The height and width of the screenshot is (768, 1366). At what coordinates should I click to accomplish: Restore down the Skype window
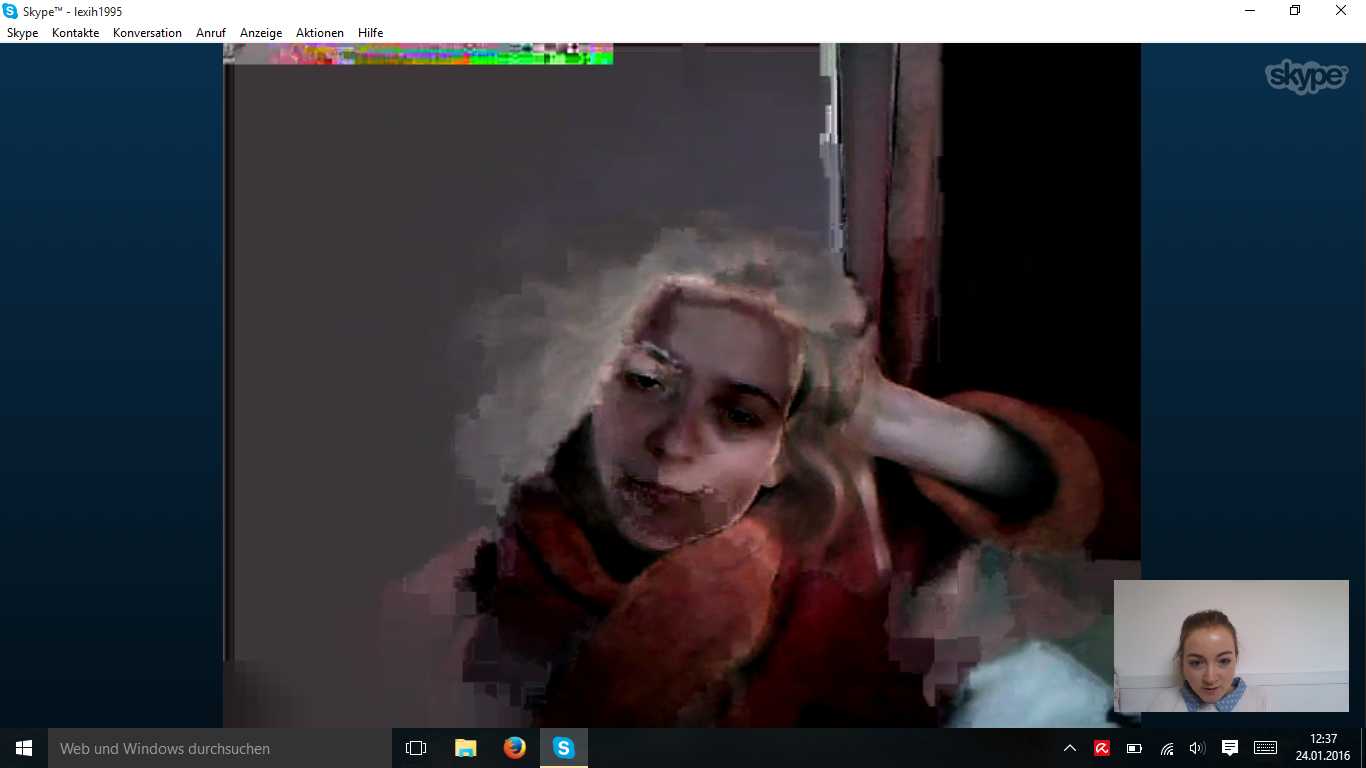(x=1295, y=11)
